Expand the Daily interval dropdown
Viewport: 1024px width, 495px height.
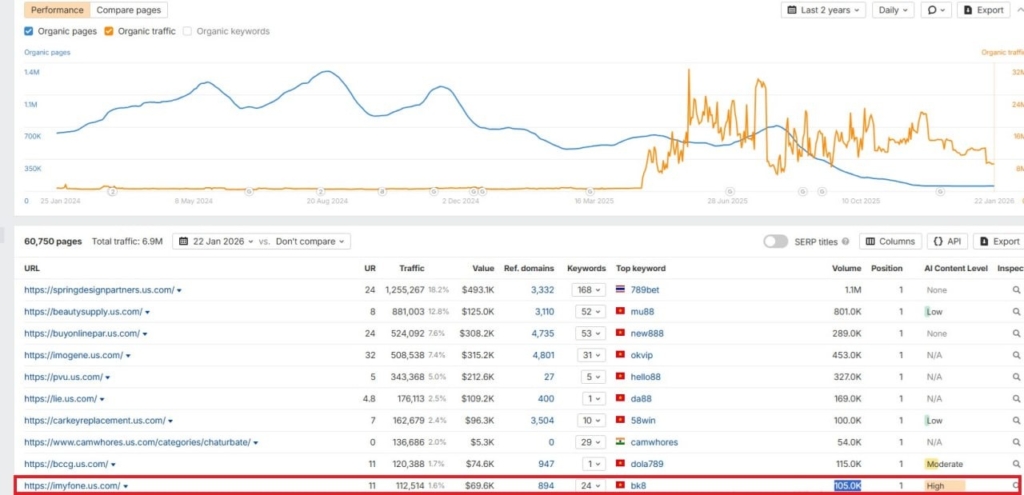click(x=892, y=10)
